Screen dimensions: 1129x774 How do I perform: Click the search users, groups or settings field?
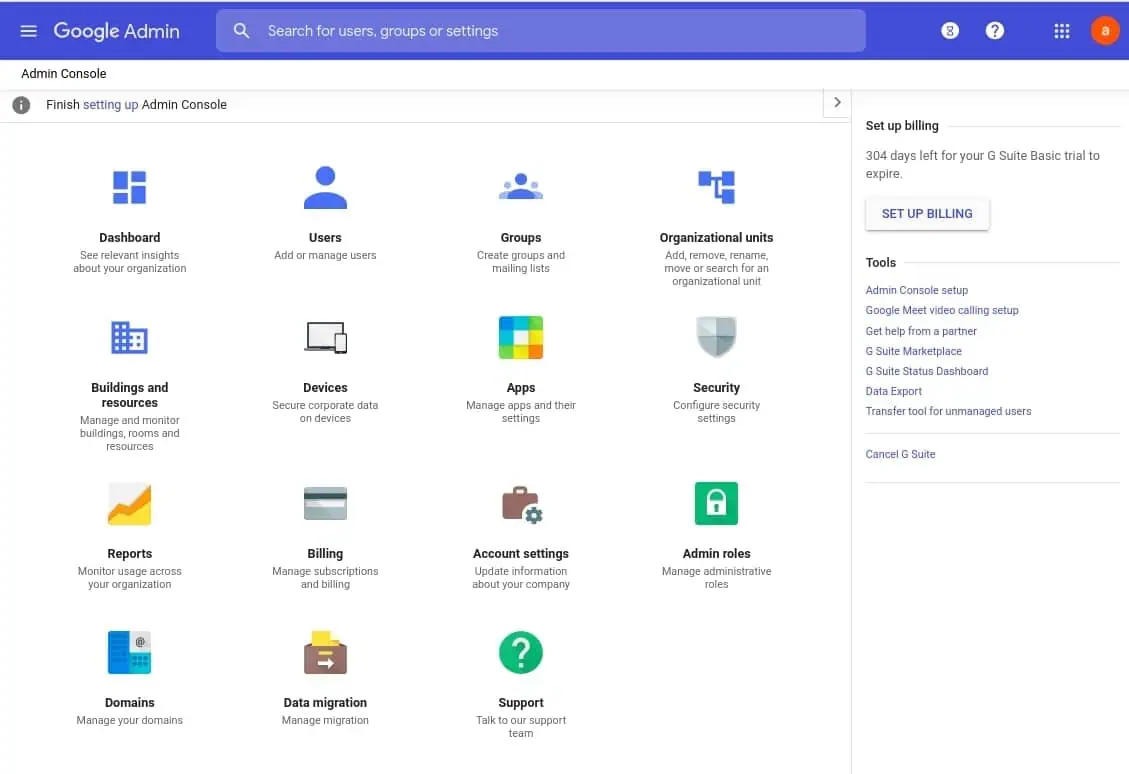541,31
